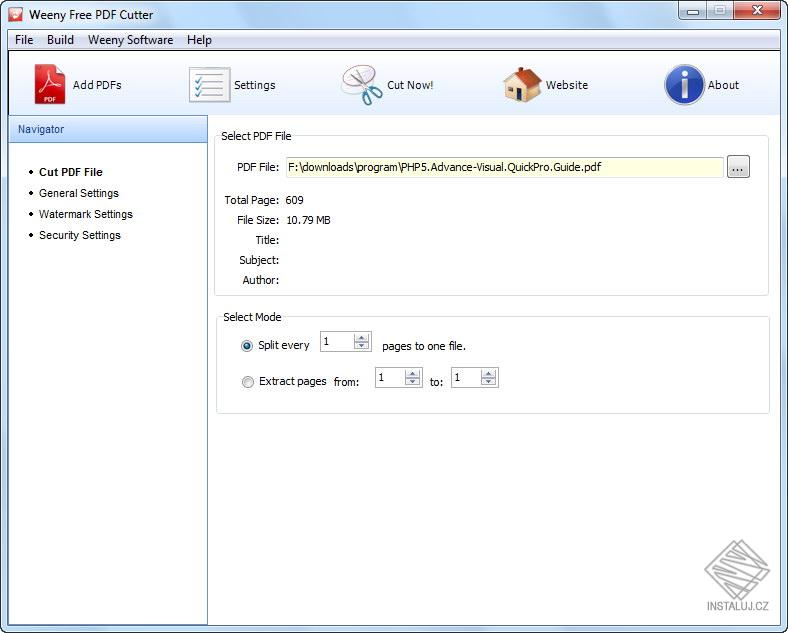The image size is (788, 633).
Task: Open Security Settings in Navigator
Action: 80,236
